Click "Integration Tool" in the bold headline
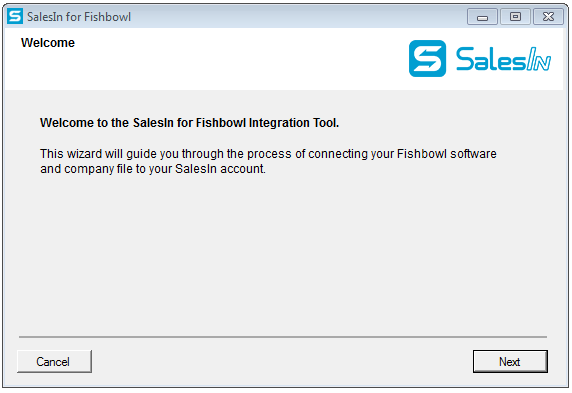Screen dimensions: 572x393 click(294, 123)
